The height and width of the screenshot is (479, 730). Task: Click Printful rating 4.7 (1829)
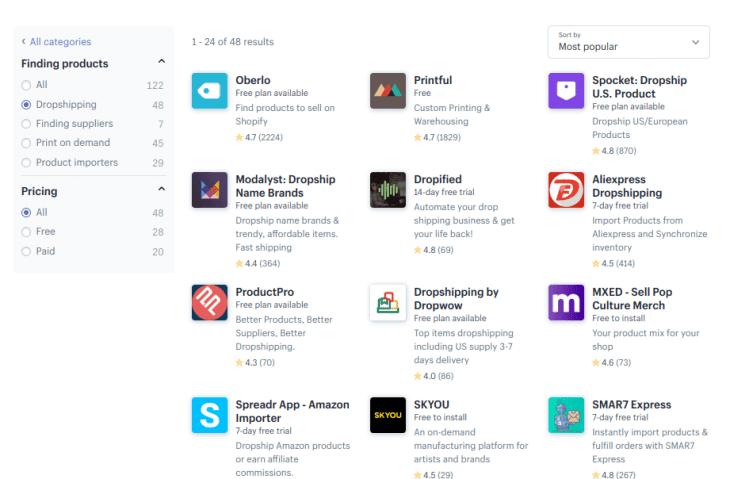point(437,137)
